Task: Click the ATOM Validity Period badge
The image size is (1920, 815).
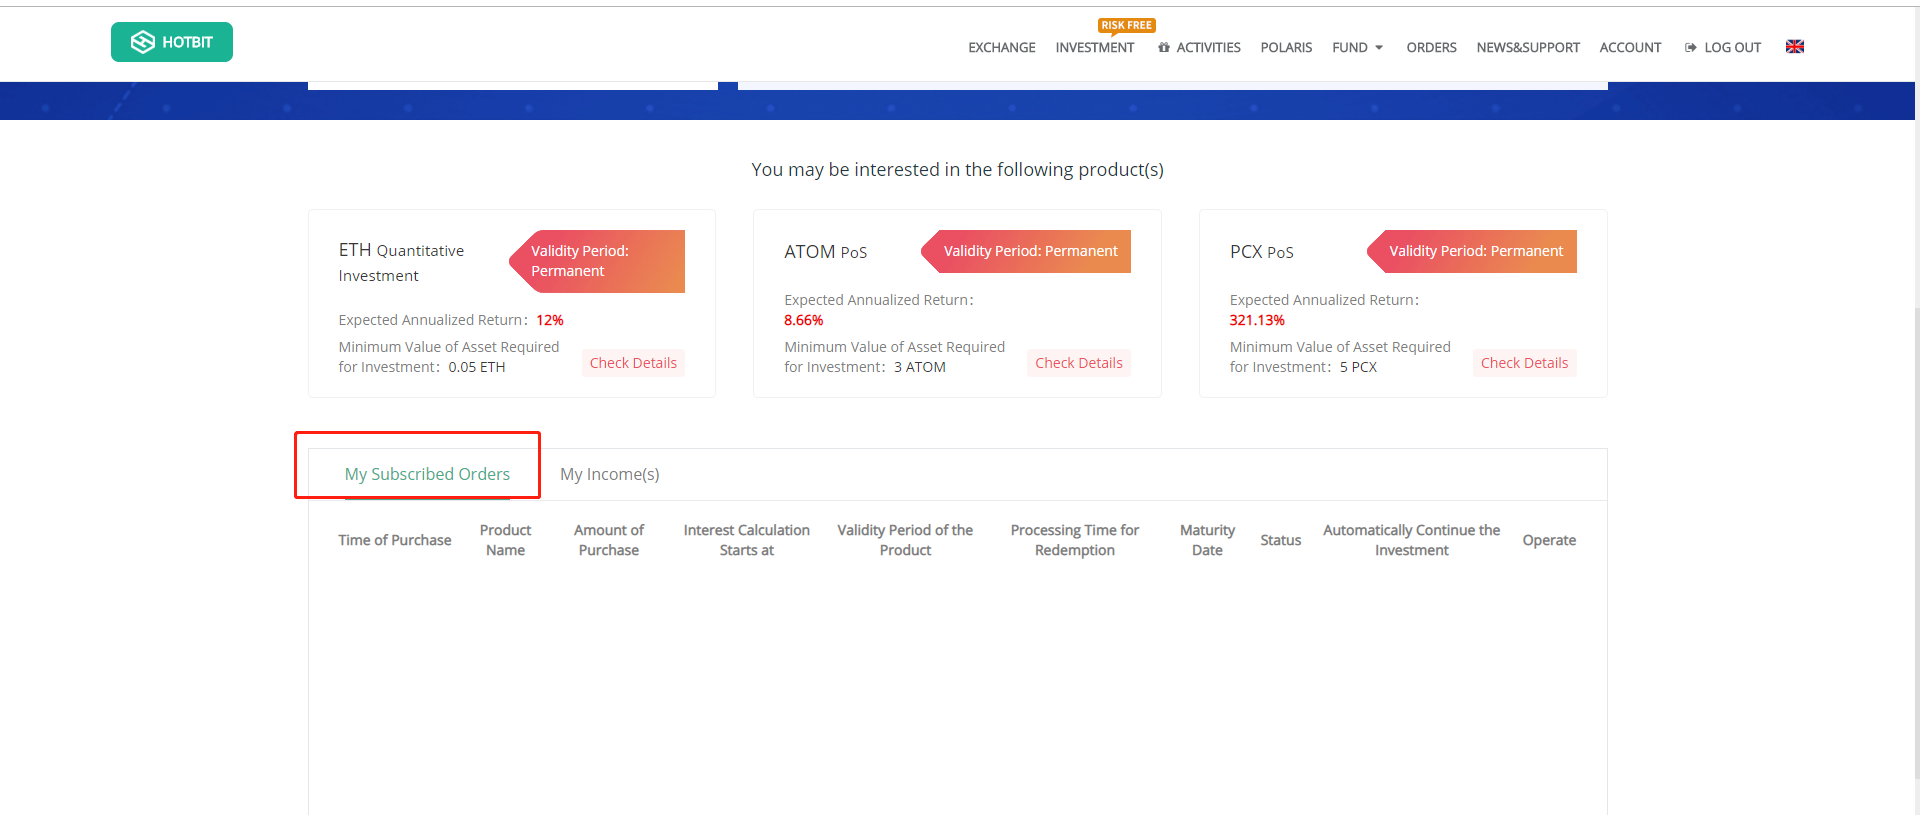Action: 1026,251
